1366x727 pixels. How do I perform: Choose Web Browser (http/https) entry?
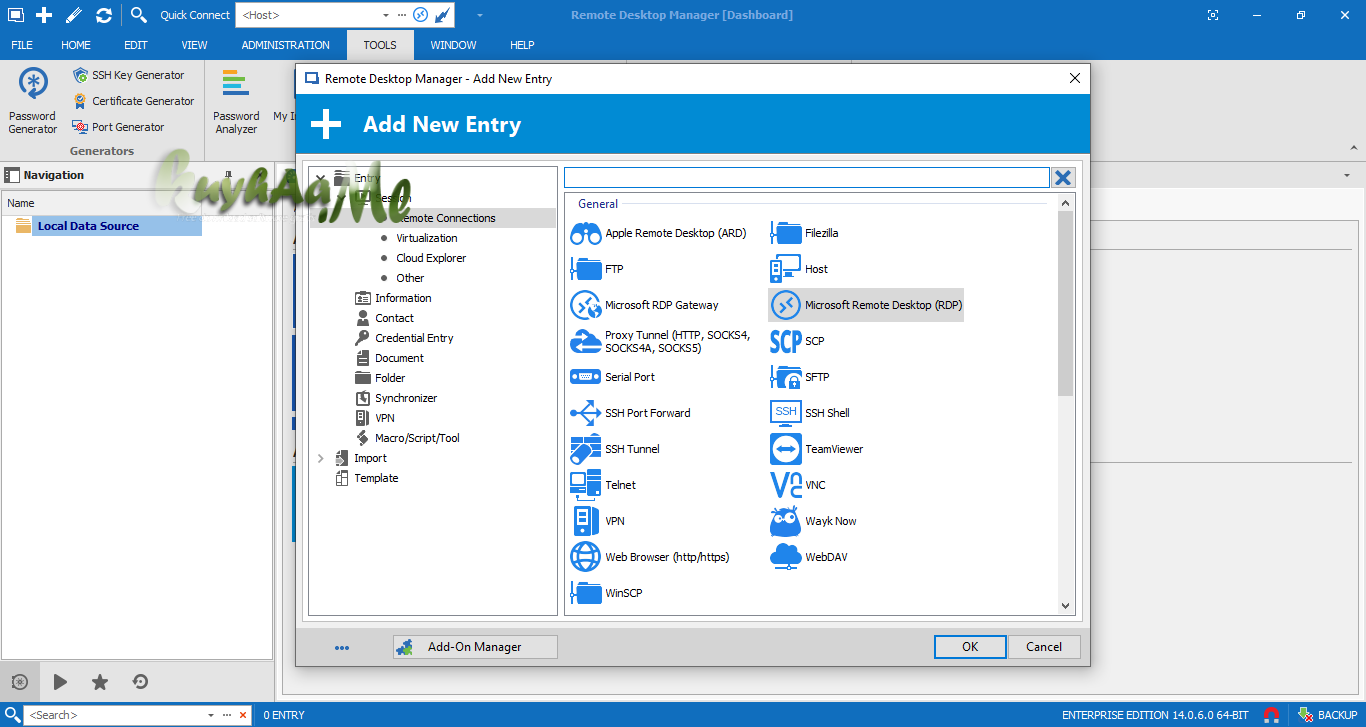(650, 557)
